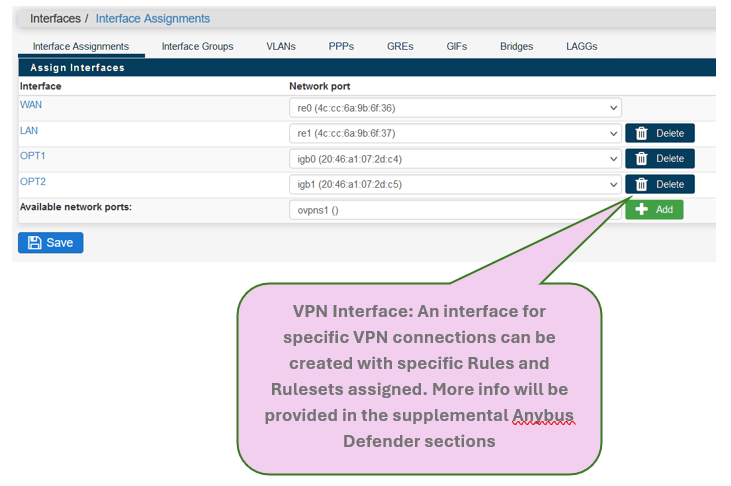731x486 pixels.
Task: Switch to the GIFs tab
Action: coord(458,47)
